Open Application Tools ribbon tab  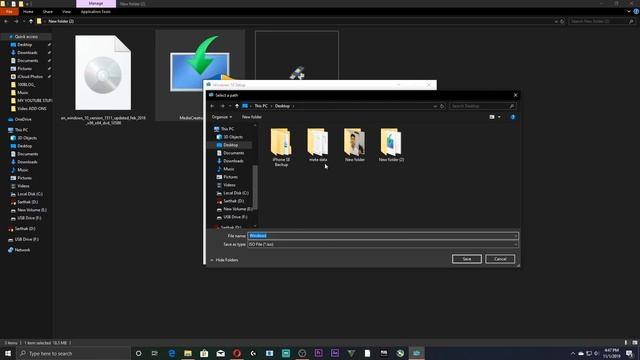96,12
